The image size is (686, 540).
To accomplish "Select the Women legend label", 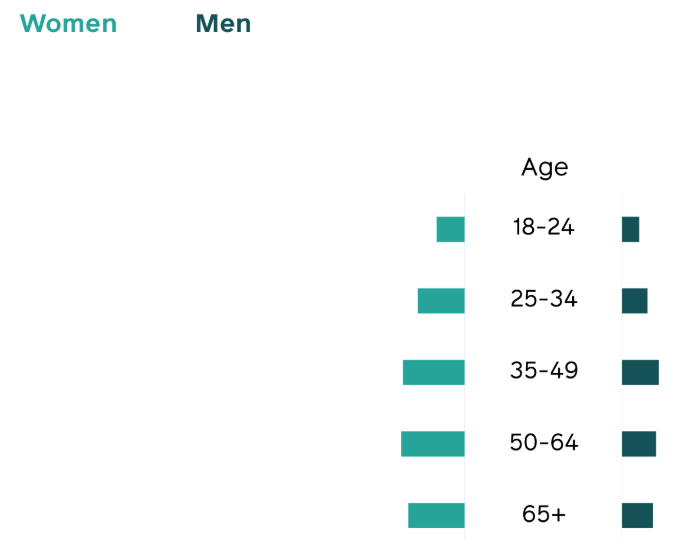I will pyautogui.click(x=69, y=24).
